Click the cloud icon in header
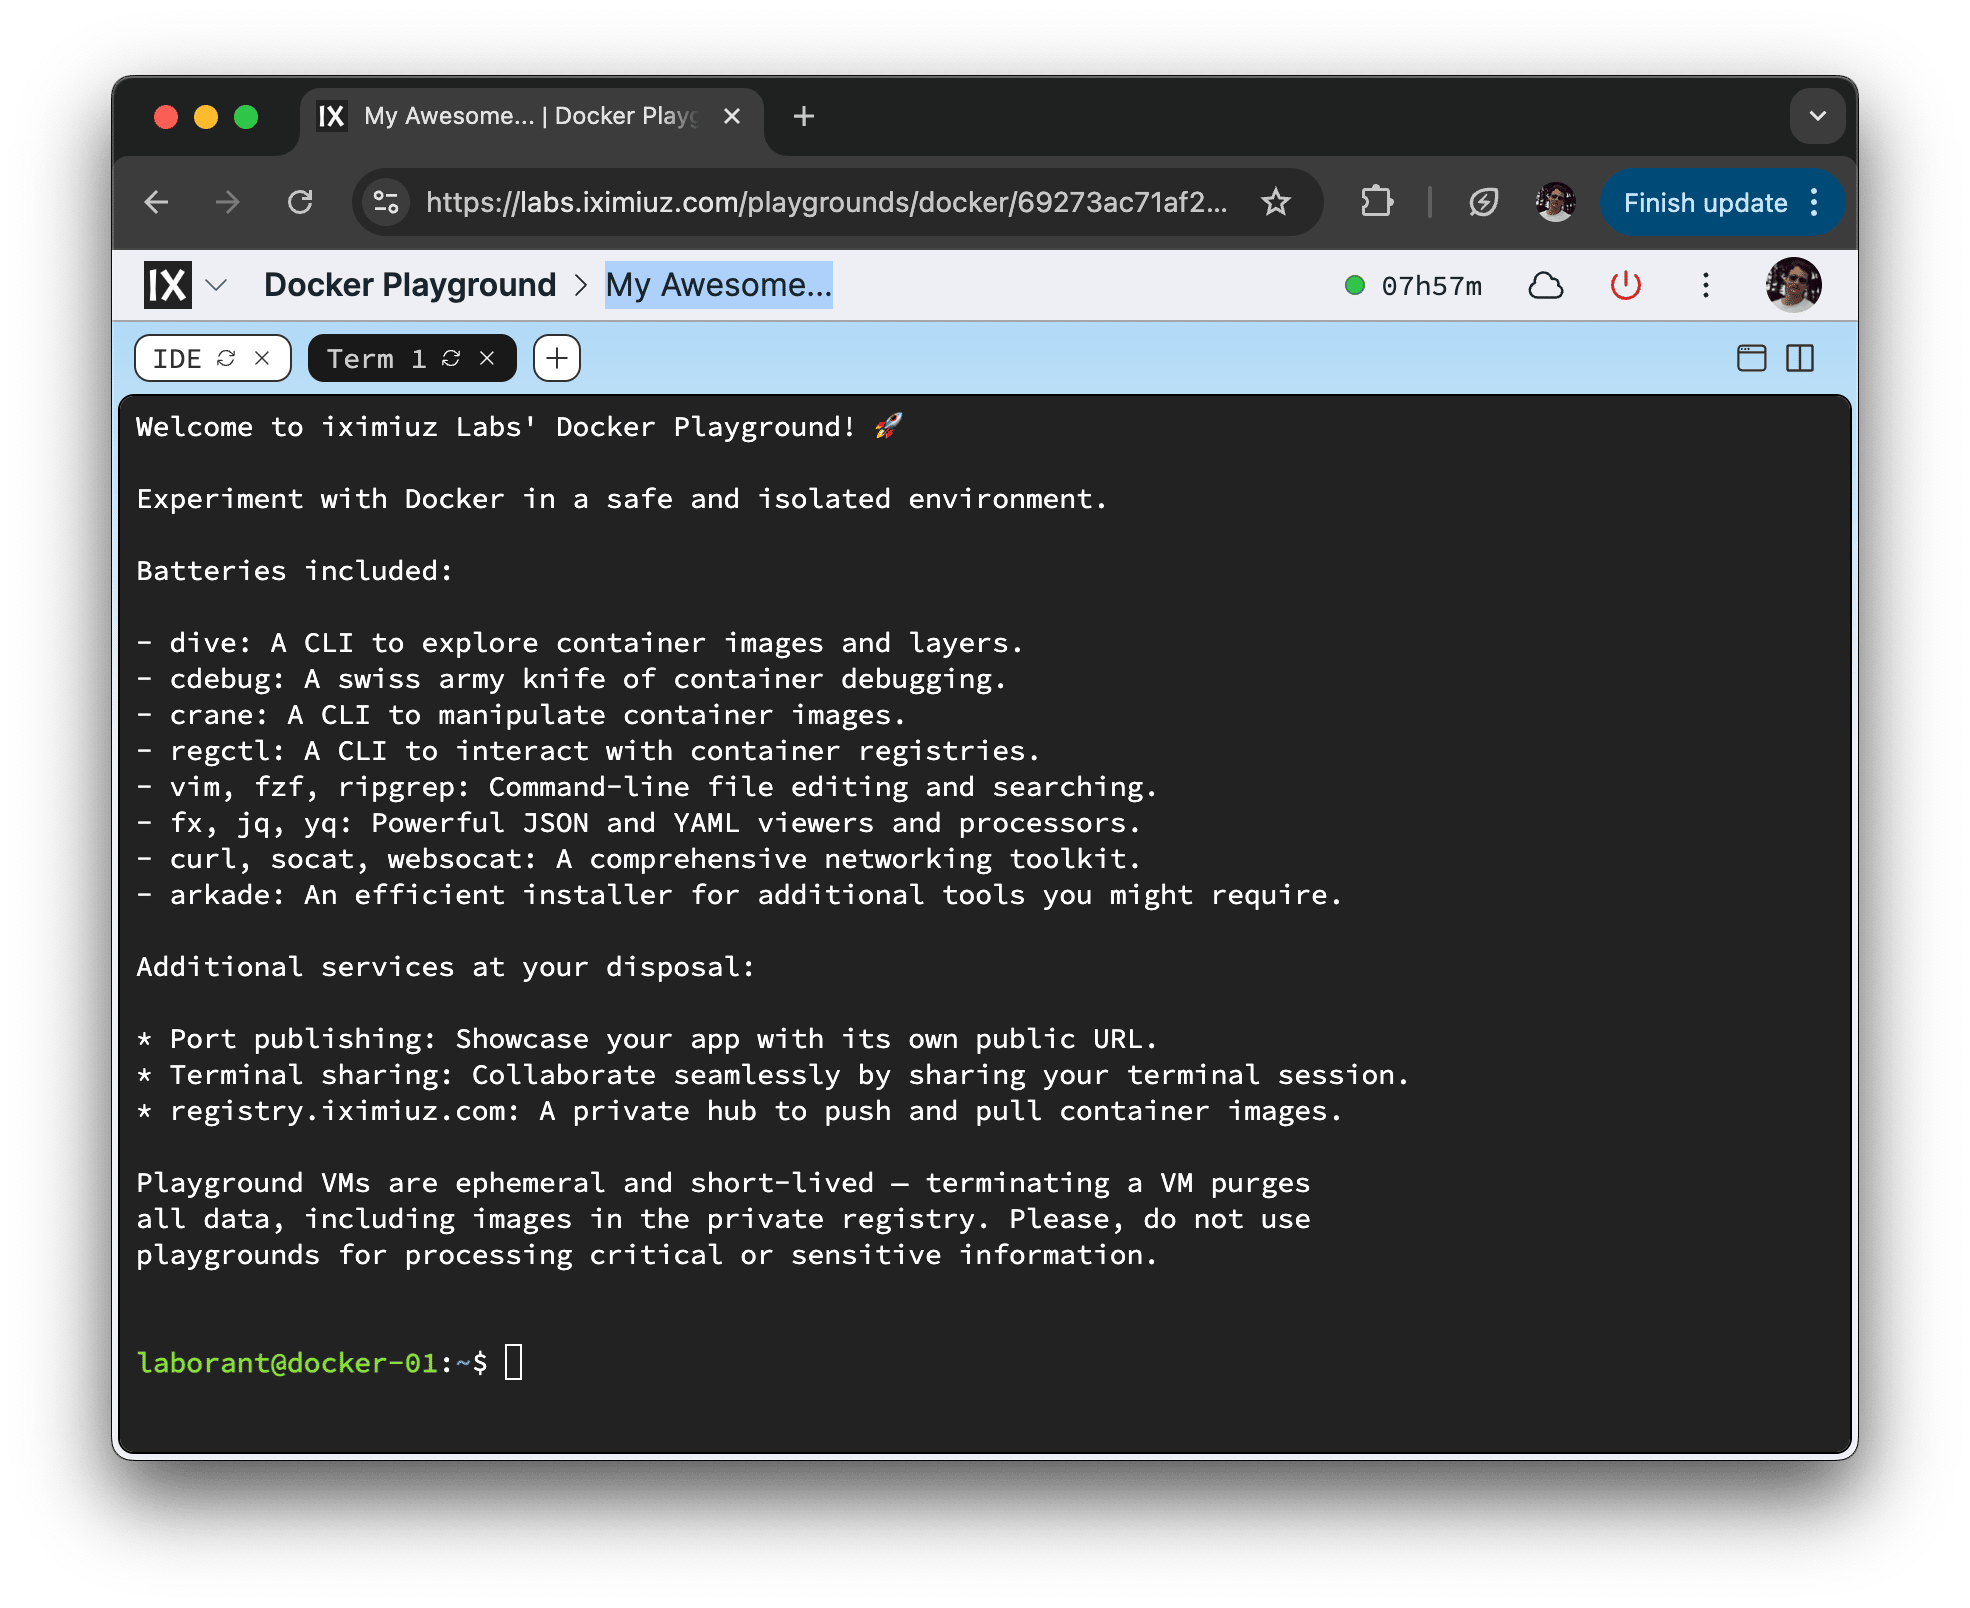 coord(1545,286)
